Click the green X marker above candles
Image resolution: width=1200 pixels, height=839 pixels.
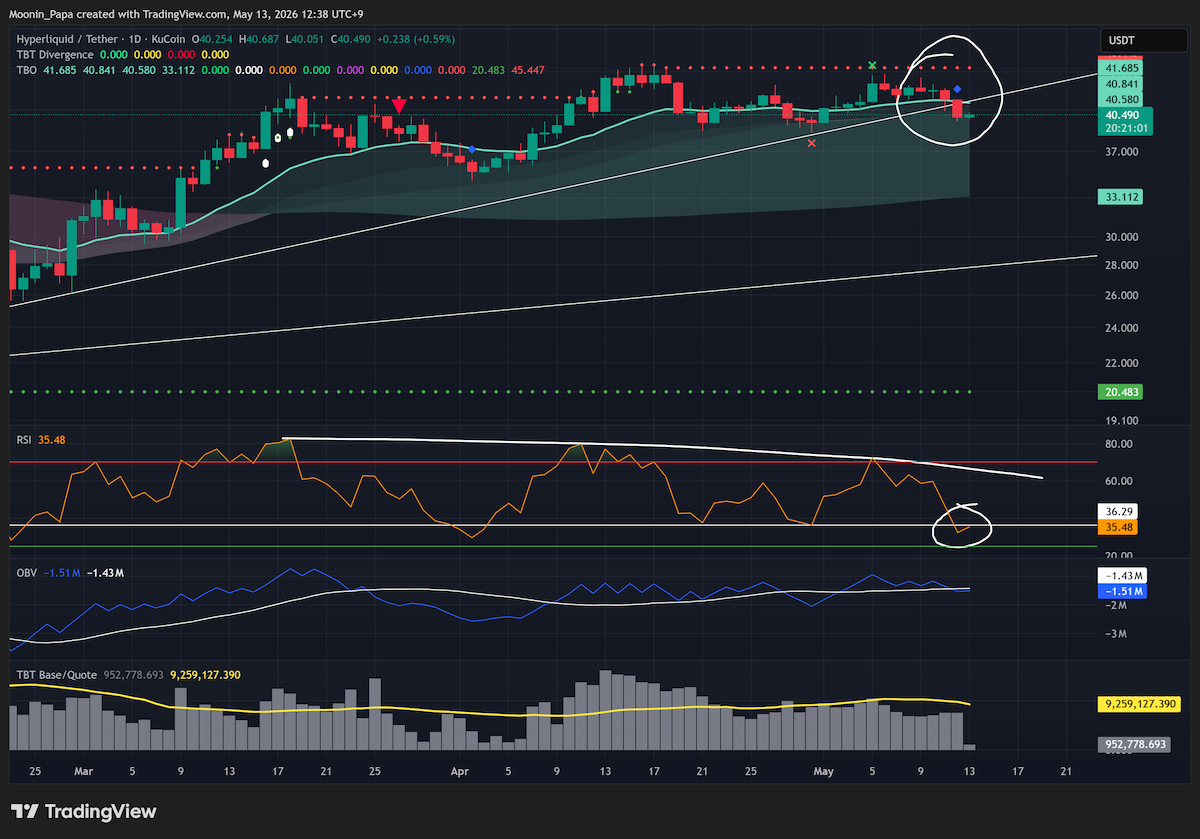coord(872,65)
